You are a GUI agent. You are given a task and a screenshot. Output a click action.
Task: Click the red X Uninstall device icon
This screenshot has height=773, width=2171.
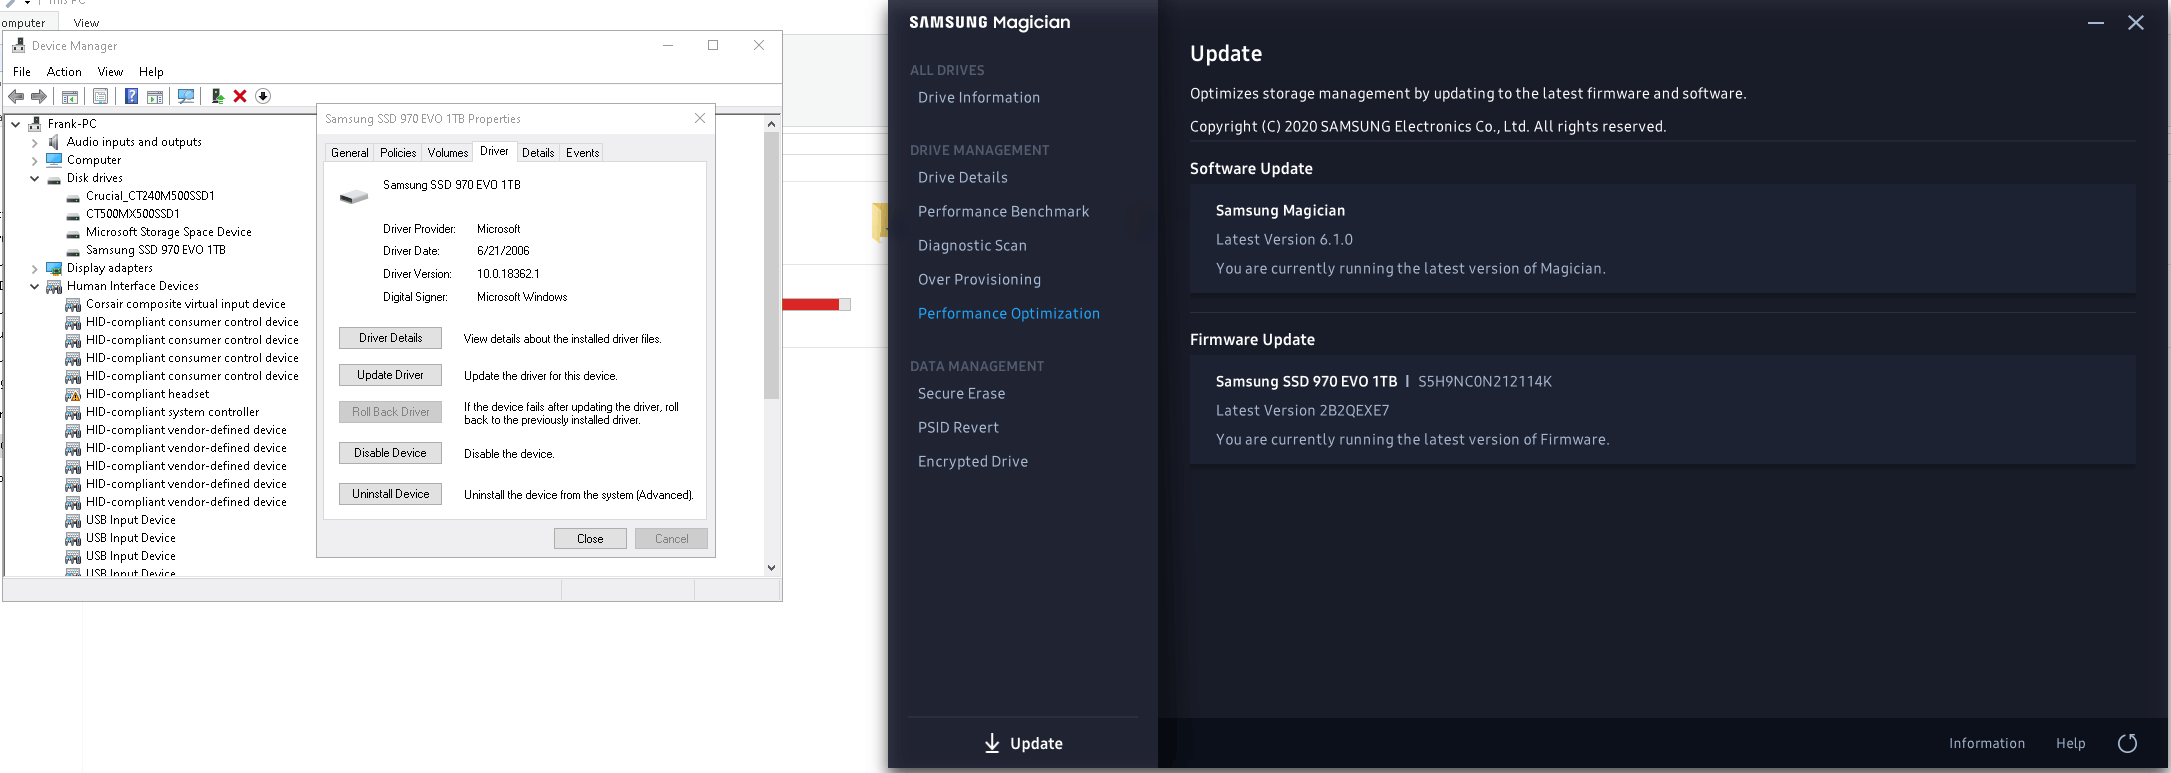click(x=240, y=96)
